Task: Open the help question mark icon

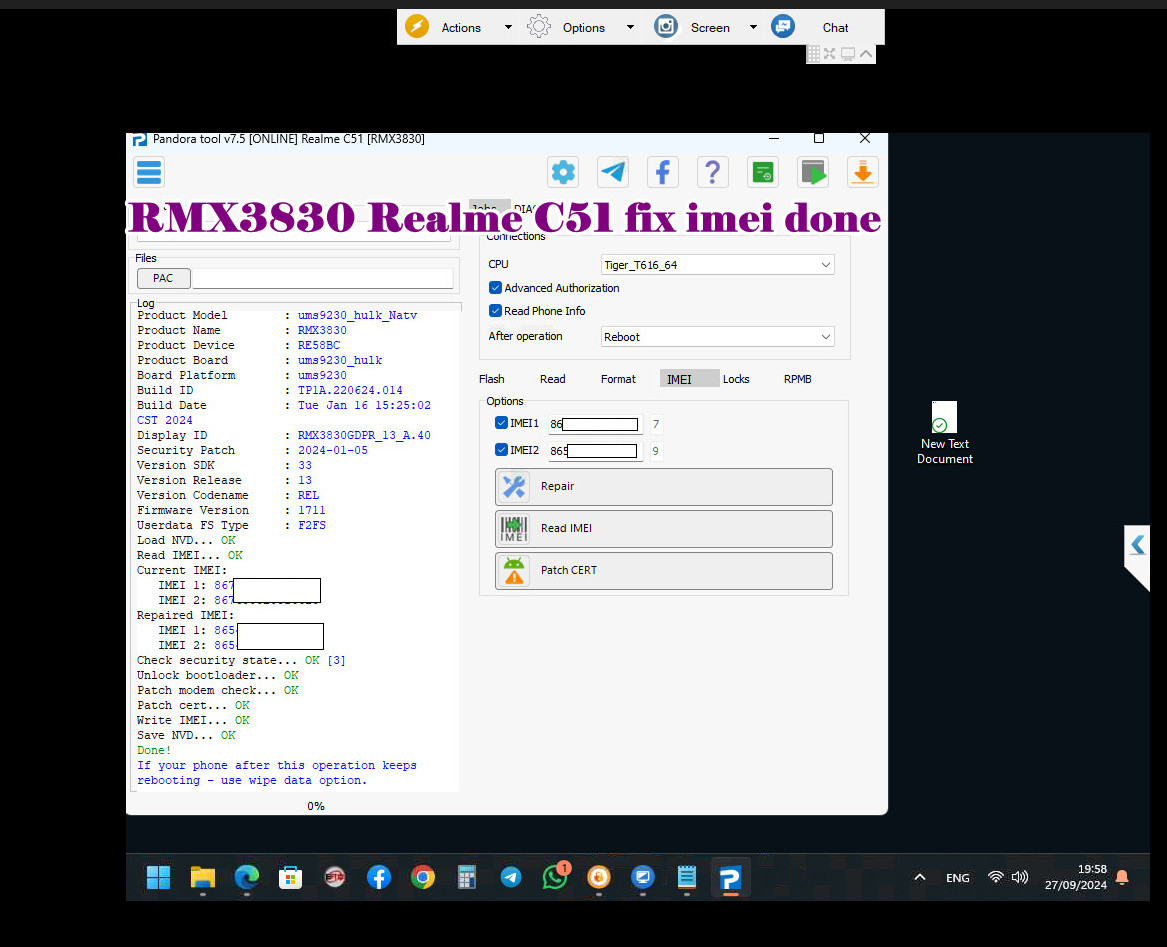Action: pyautogui.click(x=713, y=172)
